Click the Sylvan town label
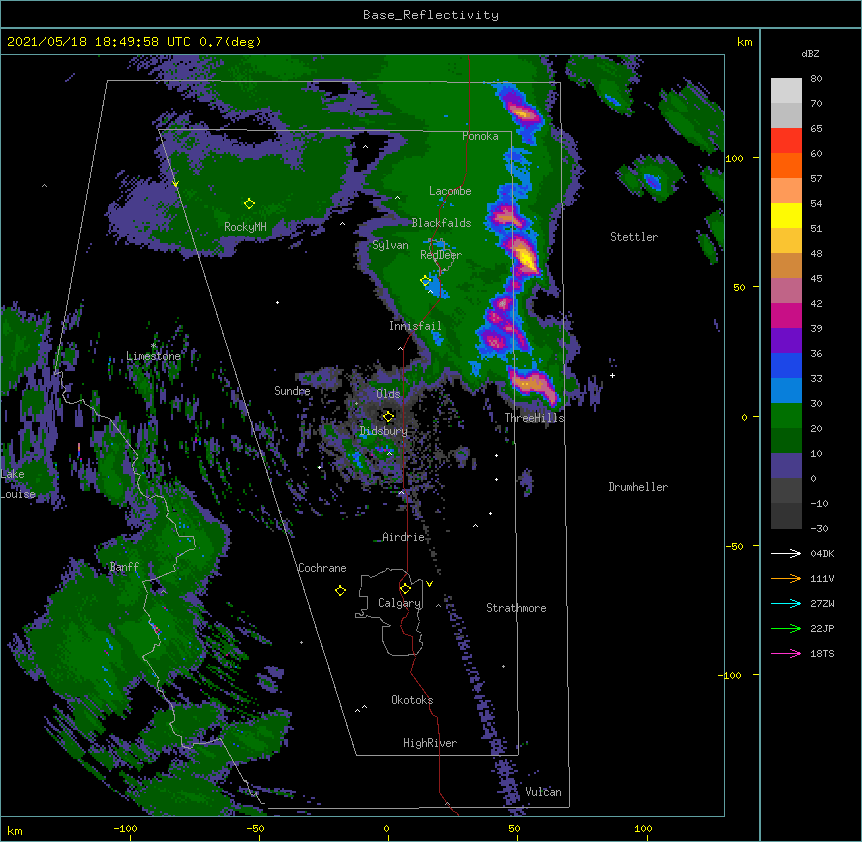This screenshot has height=842, width=862. tap(390, 245)
